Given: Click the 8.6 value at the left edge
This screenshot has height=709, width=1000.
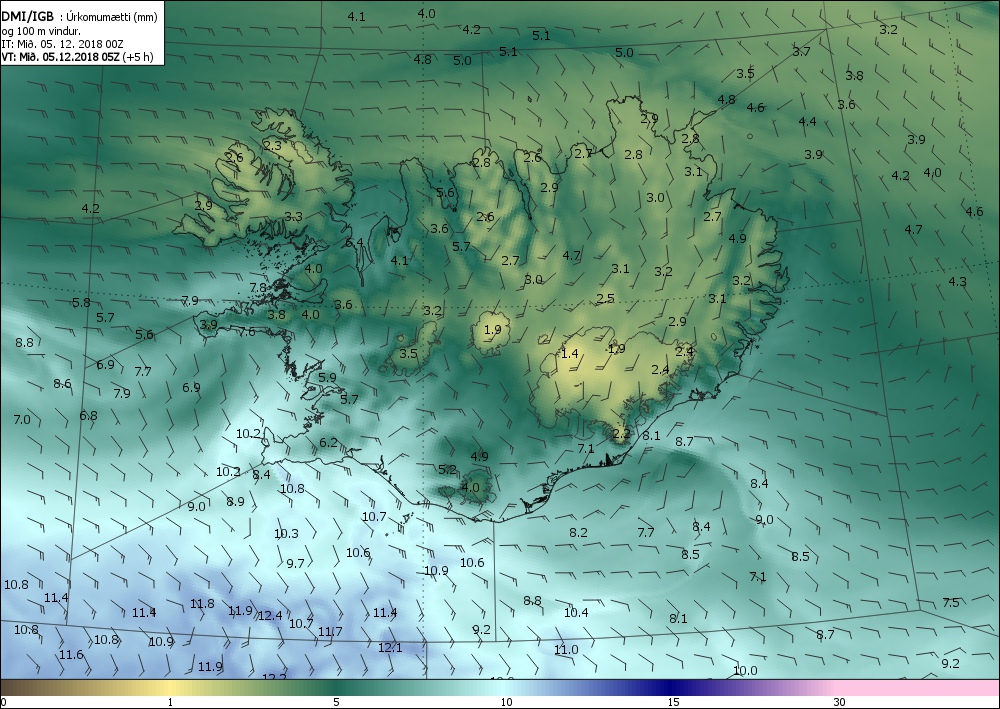Looking at the screenshot, I should click(62, 384).
